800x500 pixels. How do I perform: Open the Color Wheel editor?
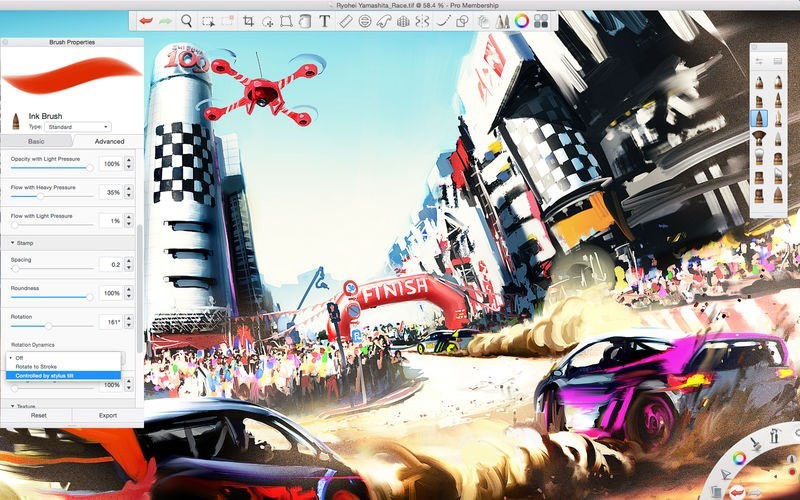click(x=521, y=21)
